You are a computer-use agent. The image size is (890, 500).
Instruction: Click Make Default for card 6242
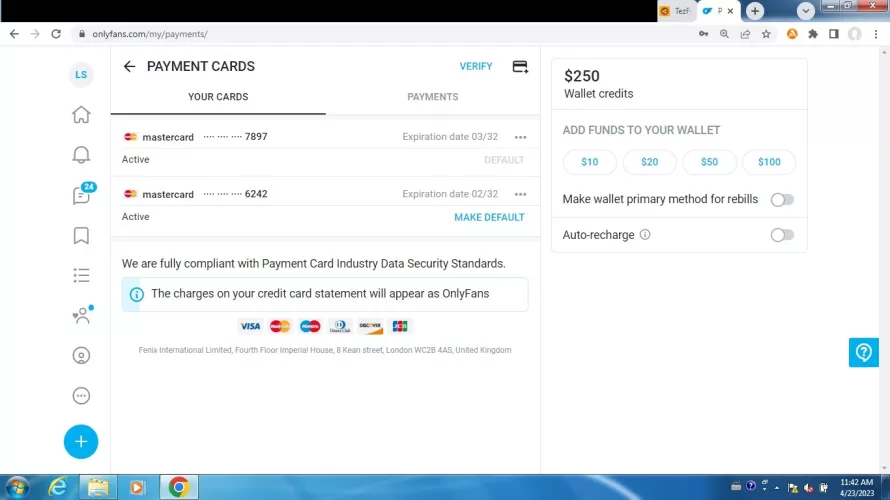pos(489,217)
